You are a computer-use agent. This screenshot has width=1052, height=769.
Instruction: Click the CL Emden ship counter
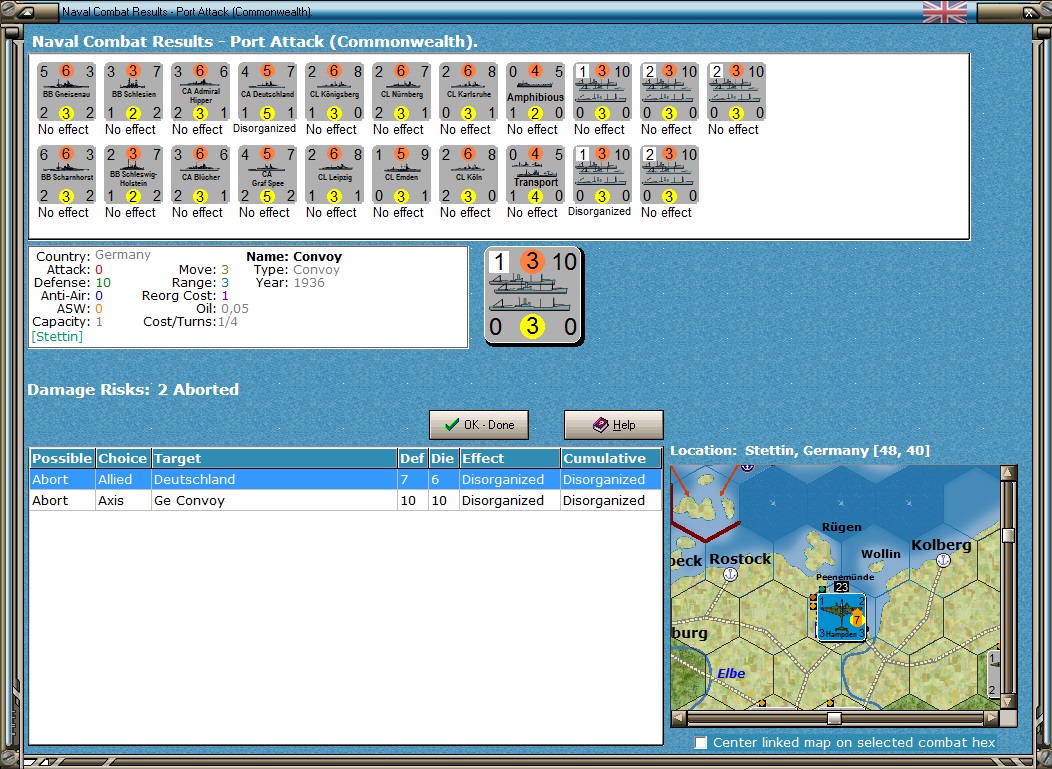[x=401, y=174]
